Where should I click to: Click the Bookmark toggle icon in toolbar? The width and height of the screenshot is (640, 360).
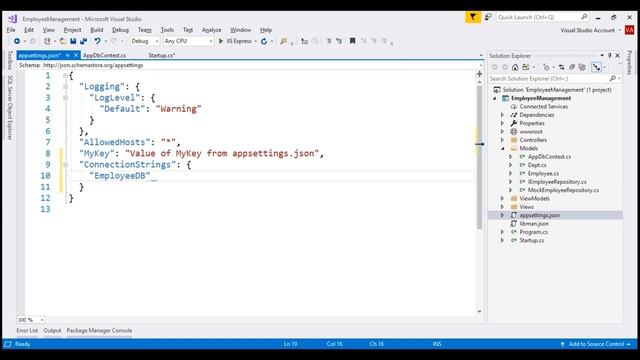pos(353,41)
